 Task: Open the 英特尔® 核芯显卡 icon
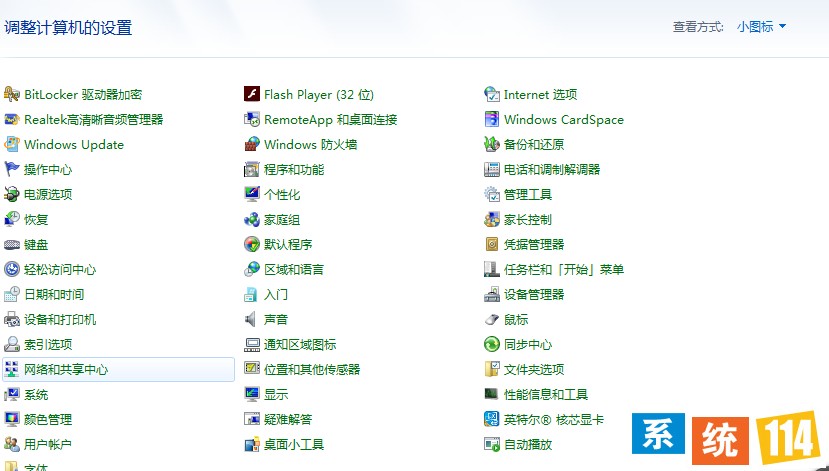click(492, 419)
